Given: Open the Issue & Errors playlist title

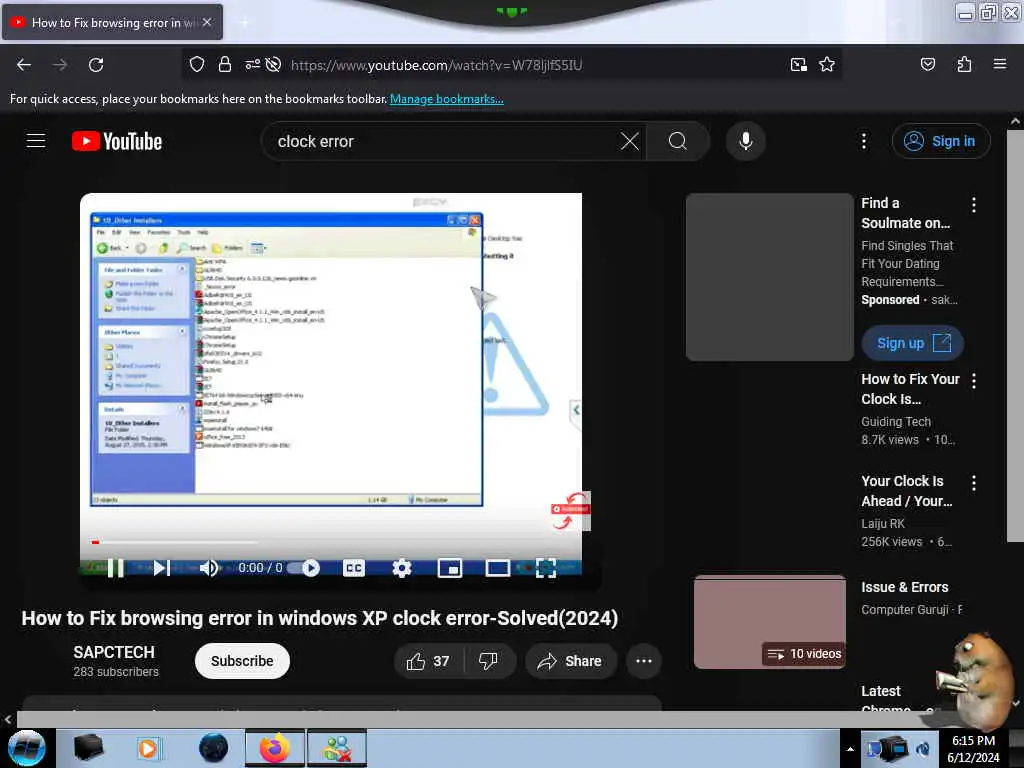Looking at the screenshot, I should tap(904, 587).
